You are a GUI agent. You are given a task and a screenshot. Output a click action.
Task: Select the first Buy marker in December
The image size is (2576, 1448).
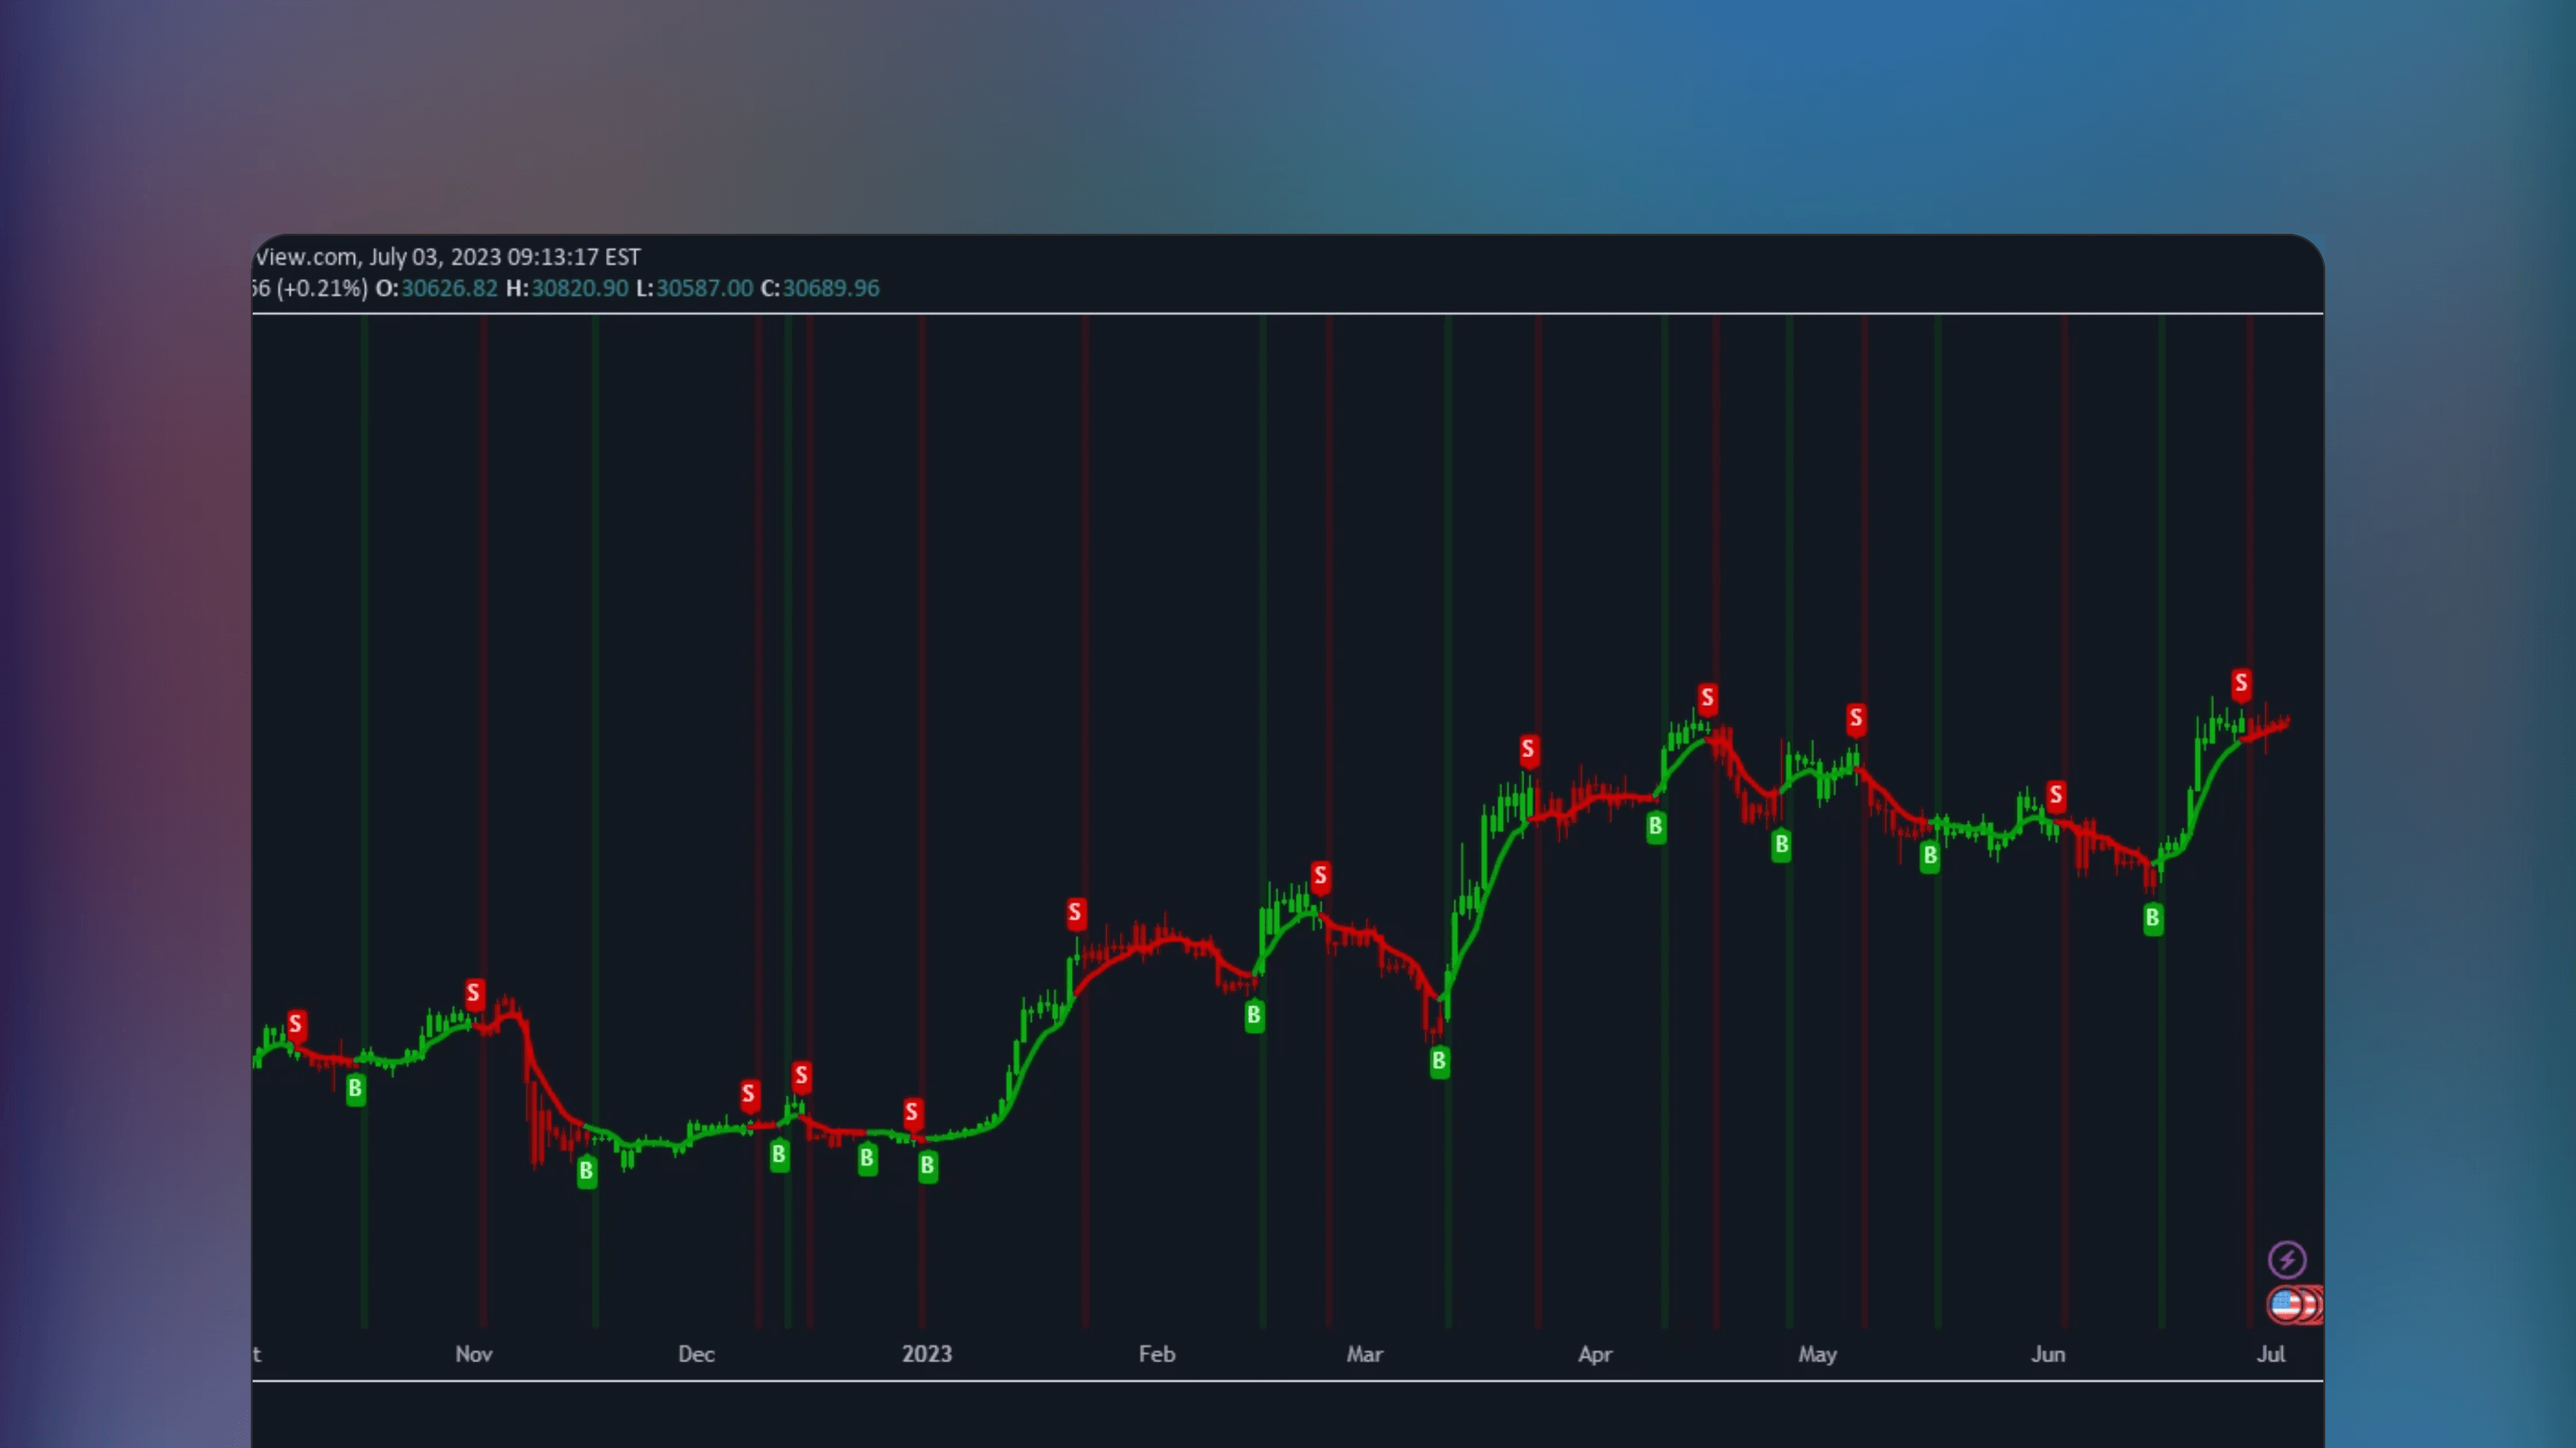(779, 1155)
